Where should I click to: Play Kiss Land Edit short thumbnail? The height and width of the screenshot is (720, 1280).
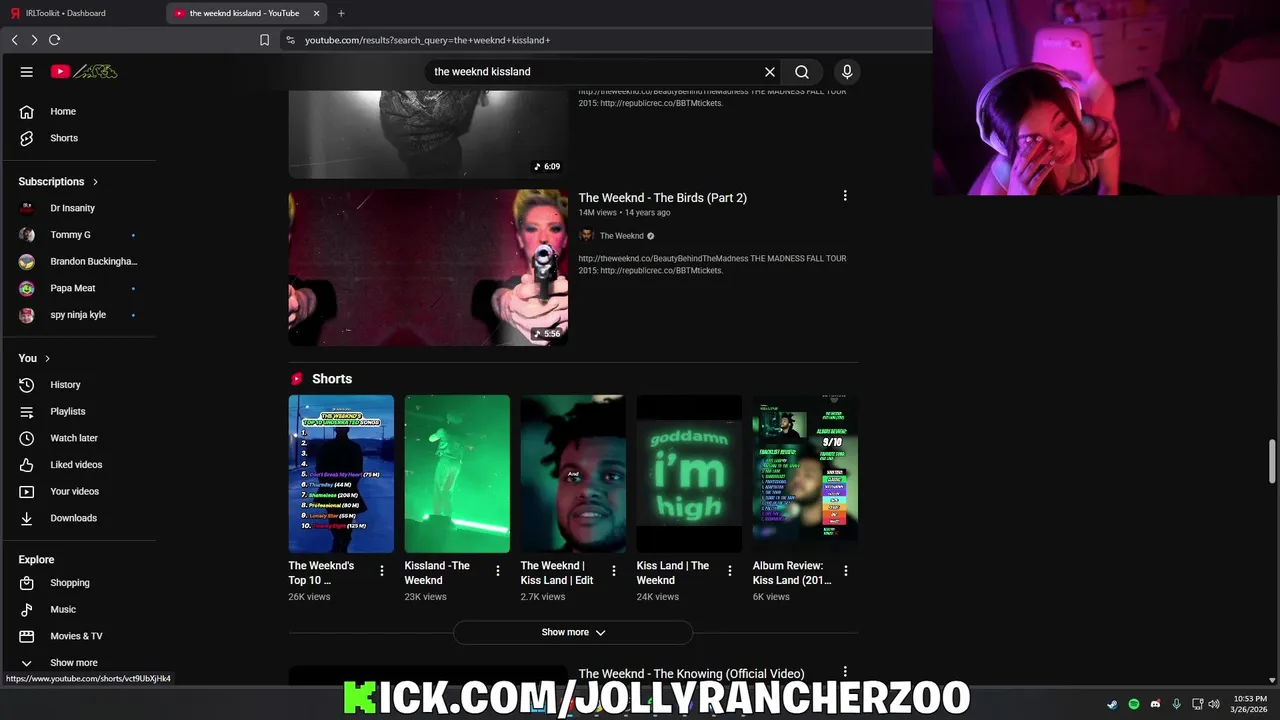click(x=573, y=474)
